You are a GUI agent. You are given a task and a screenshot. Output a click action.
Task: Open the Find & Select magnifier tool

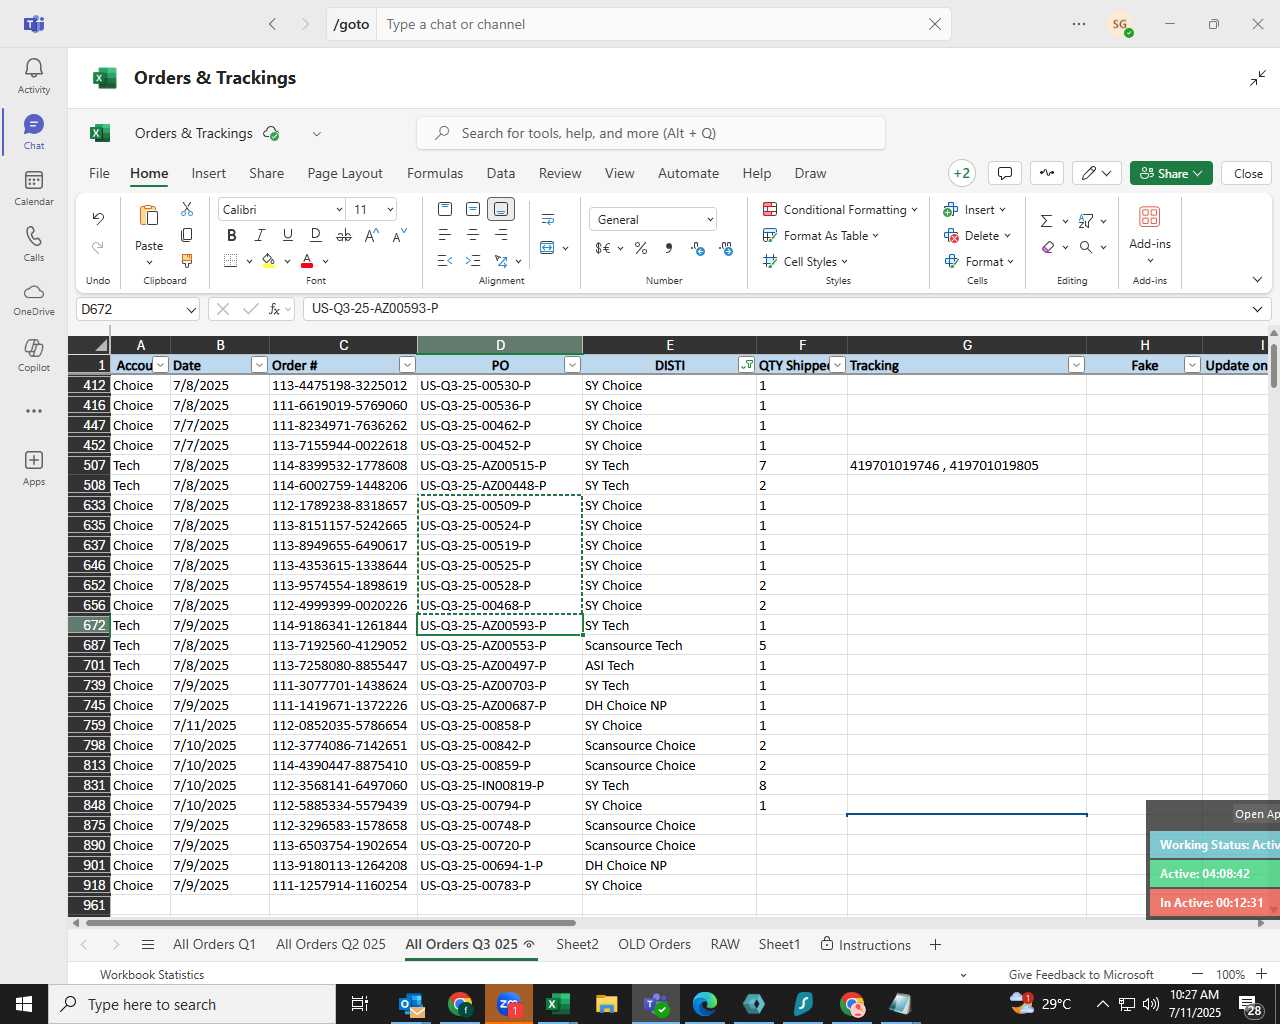pyautogui.click(x=1086, y=247)
